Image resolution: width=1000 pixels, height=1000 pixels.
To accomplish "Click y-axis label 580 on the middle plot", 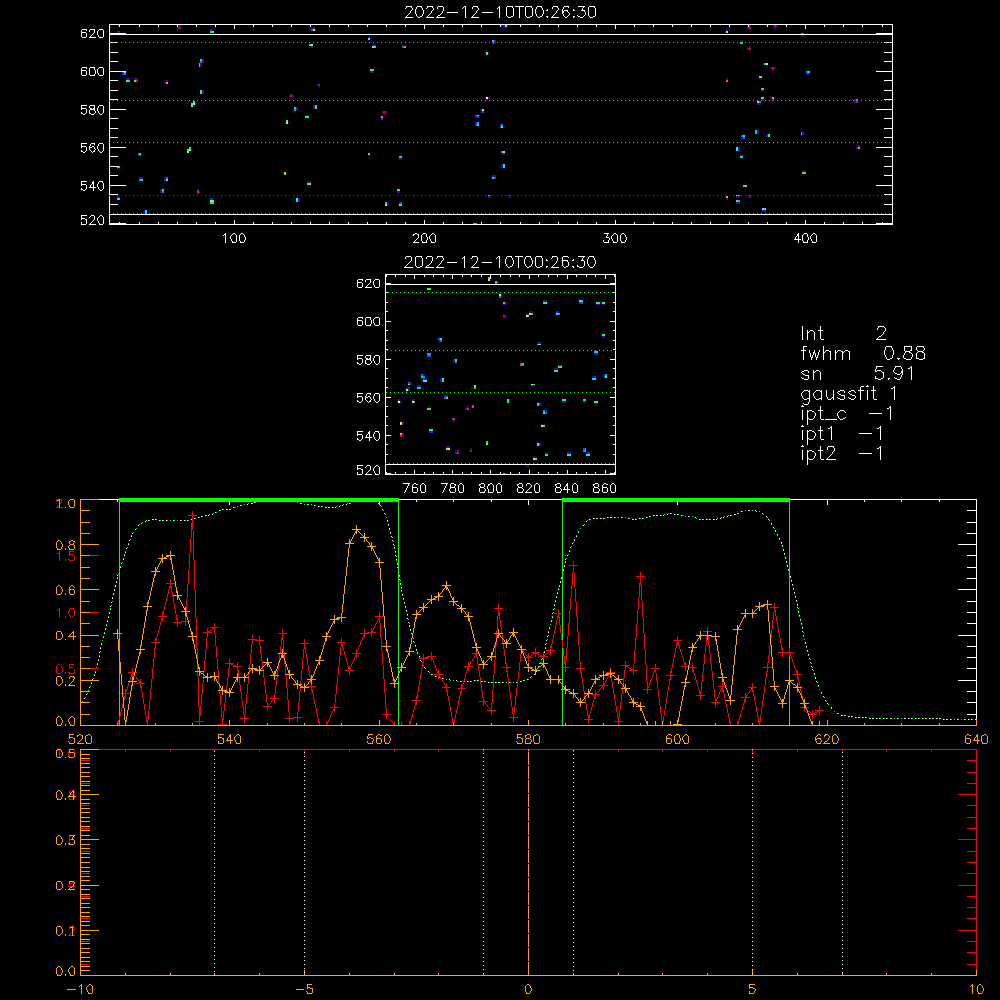I will [x=369, y=360].
